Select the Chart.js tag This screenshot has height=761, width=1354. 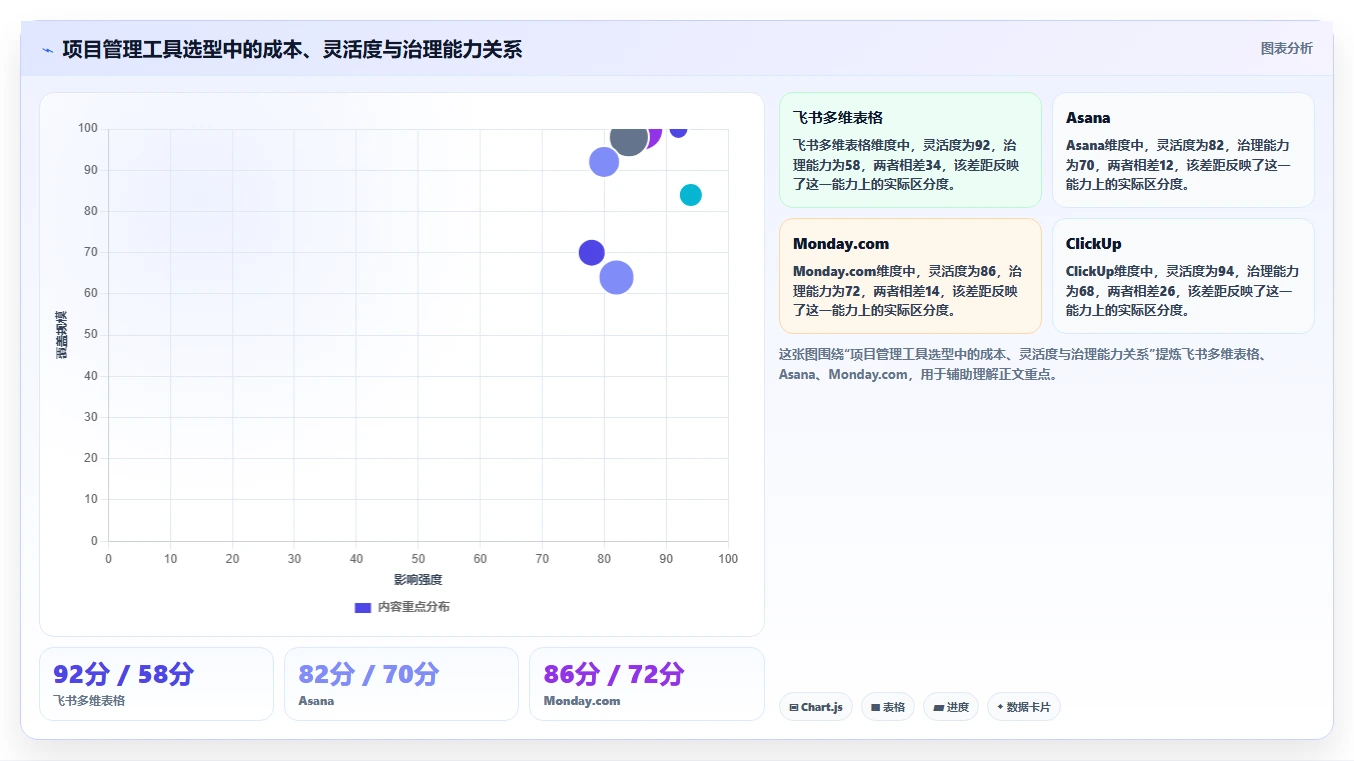816,707
